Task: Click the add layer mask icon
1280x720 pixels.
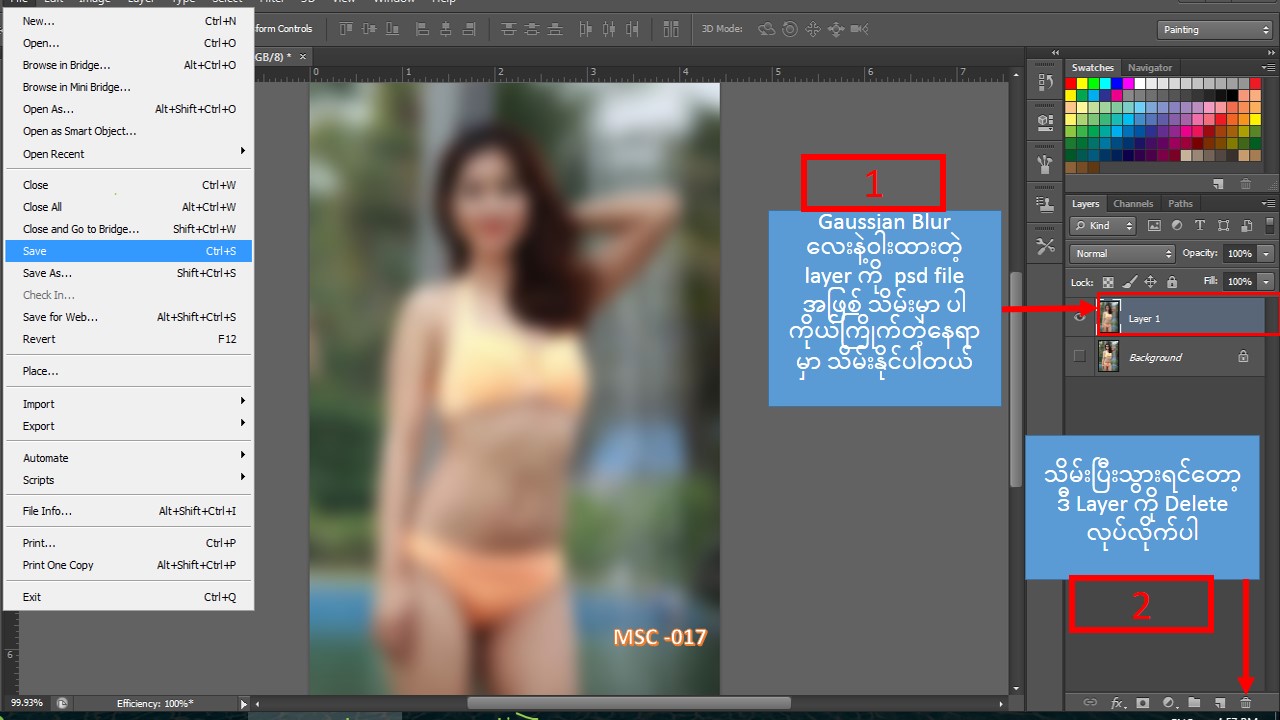Action: (1143, 703)
